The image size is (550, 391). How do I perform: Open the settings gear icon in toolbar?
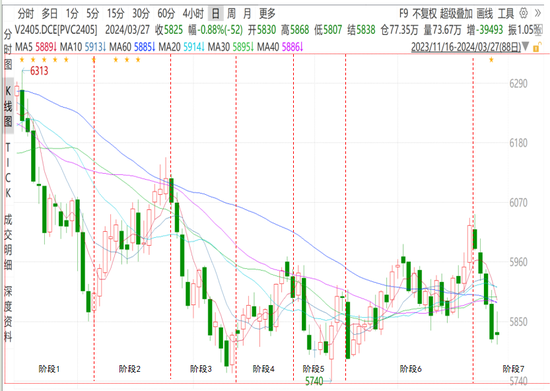click(x=523, y=14)
